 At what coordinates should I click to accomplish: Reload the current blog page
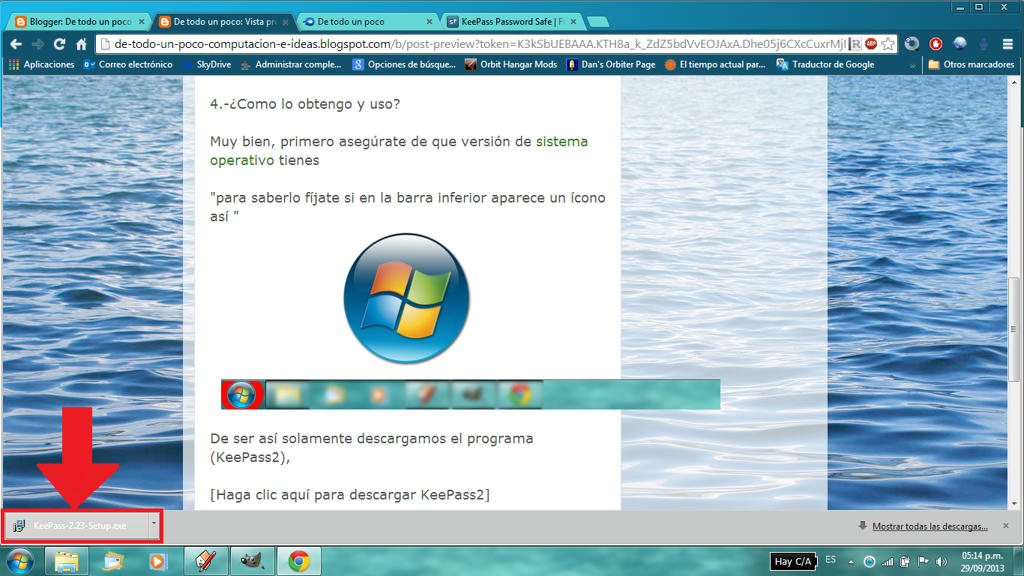tap(59, 44)
